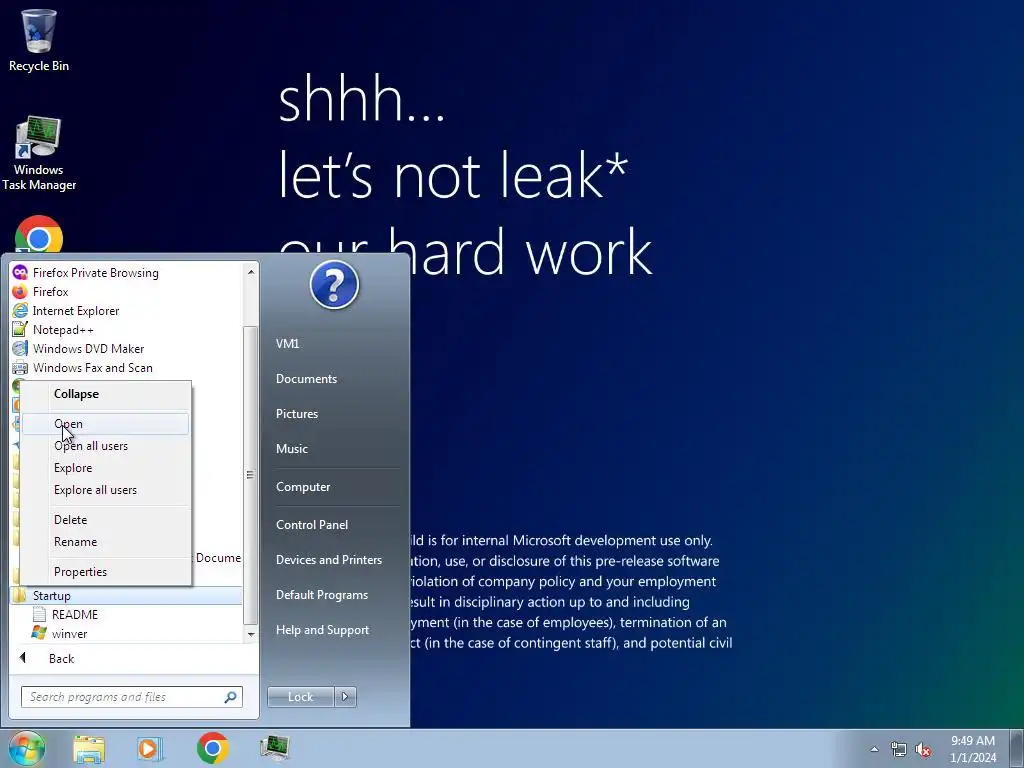
Task: Open shutdown options arrow next to Lock
Action: (345, 697)
